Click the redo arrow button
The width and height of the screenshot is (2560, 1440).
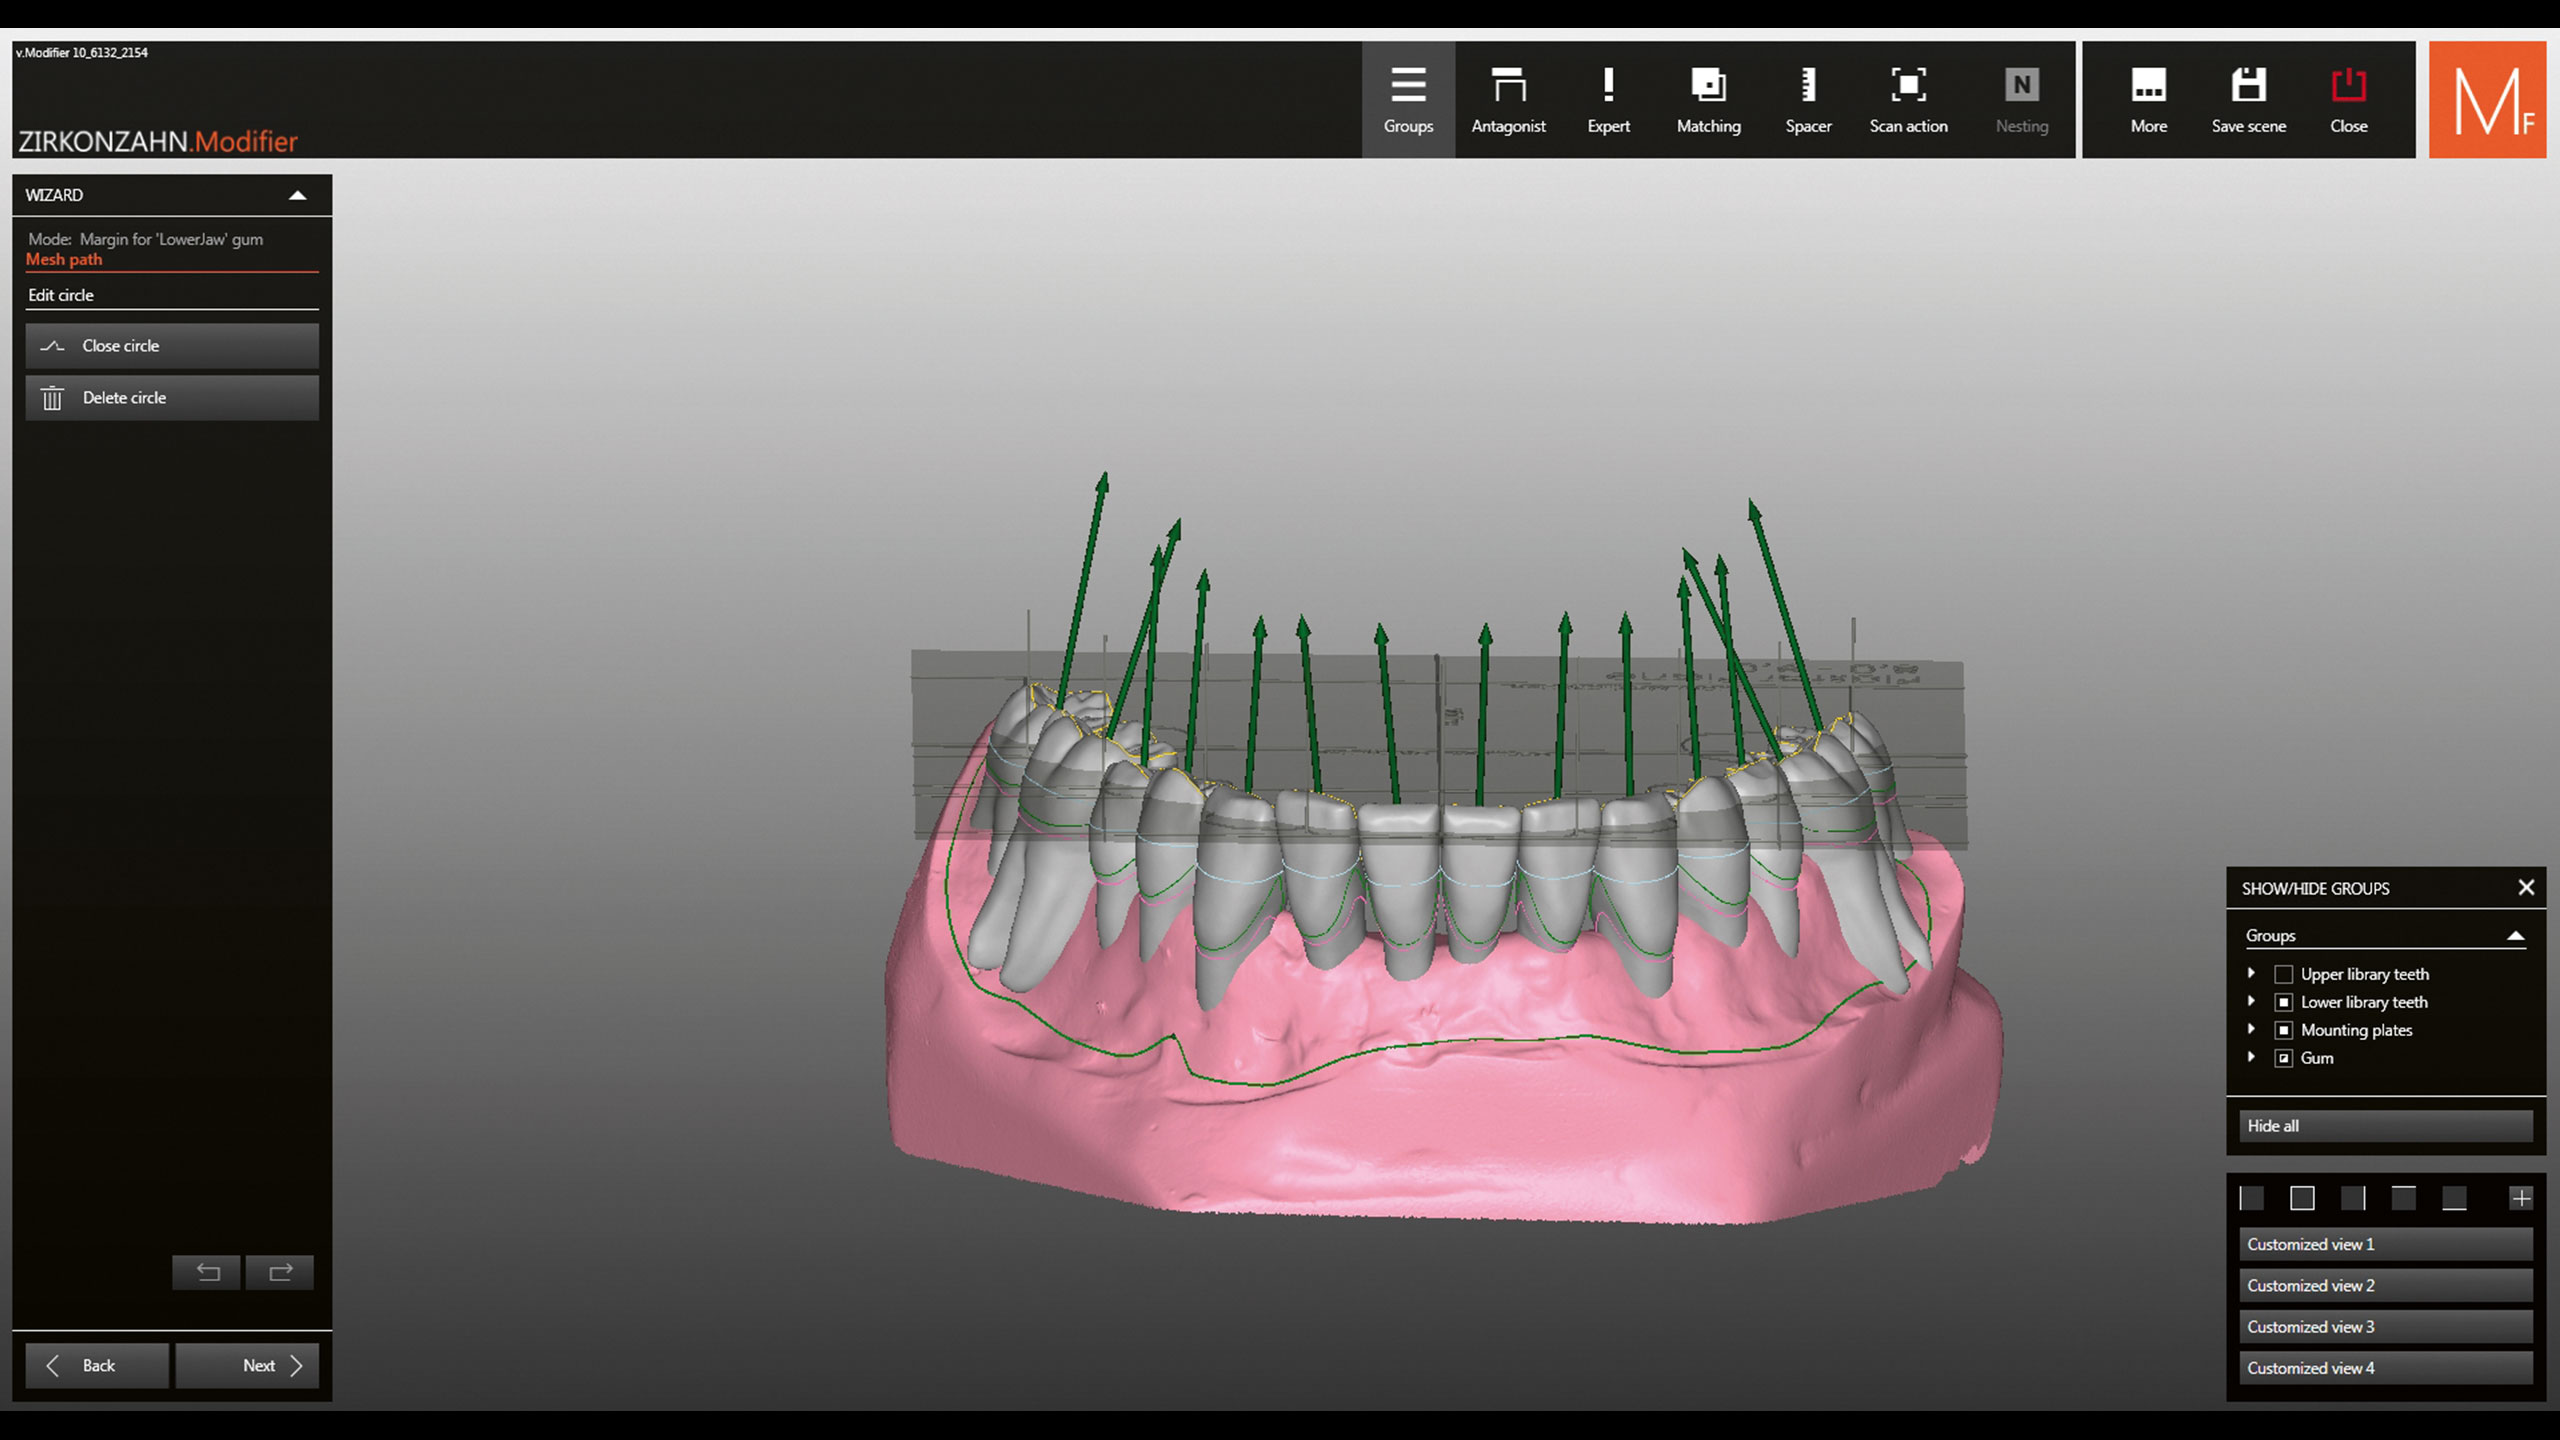pos(280,1272)
